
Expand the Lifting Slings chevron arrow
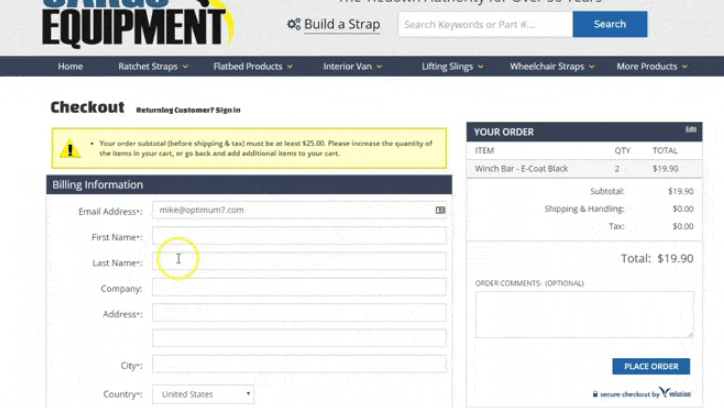[481, 67]
